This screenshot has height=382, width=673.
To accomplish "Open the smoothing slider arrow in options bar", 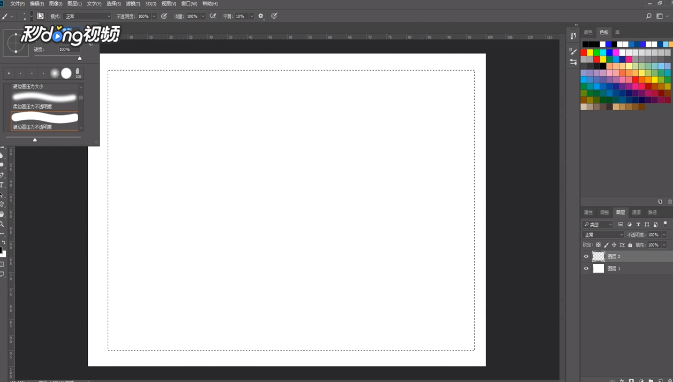I will tap(252, 16).
